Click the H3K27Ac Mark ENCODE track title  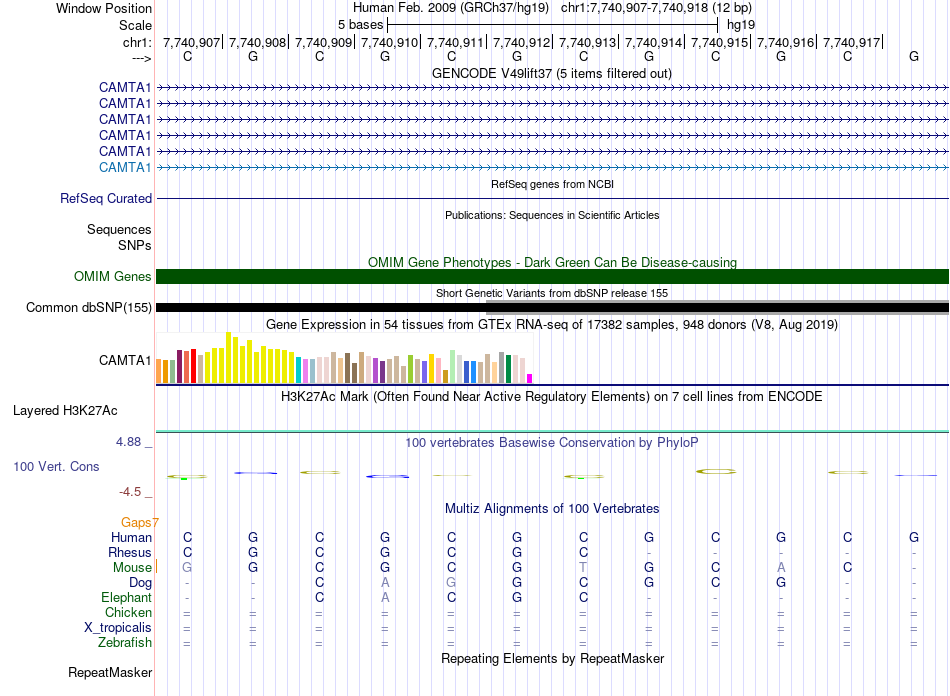coord(552,397)
